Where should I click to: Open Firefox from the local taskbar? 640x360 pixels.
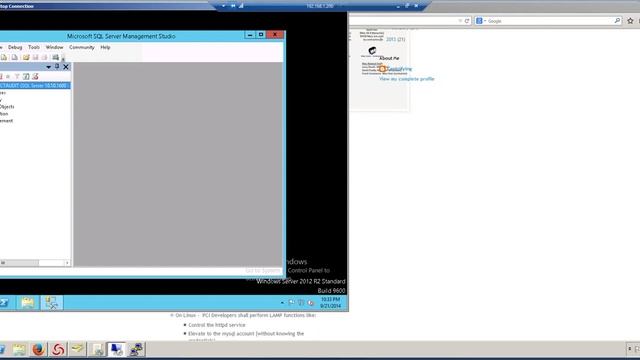(x=38, y=349)
